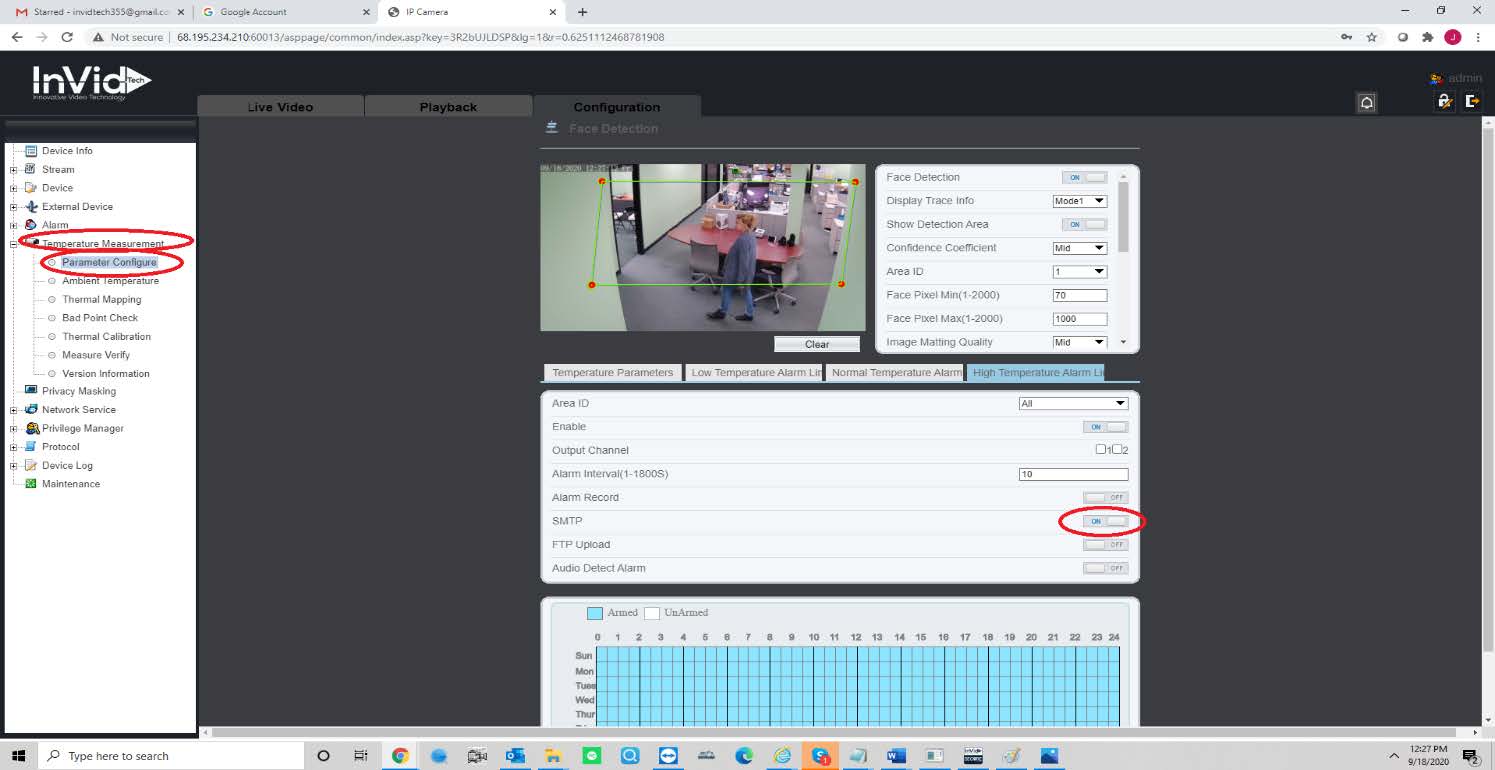Turn off the SMTP toggle
Viewport: 1495px width, 770px height.
tap(1105, 521)
